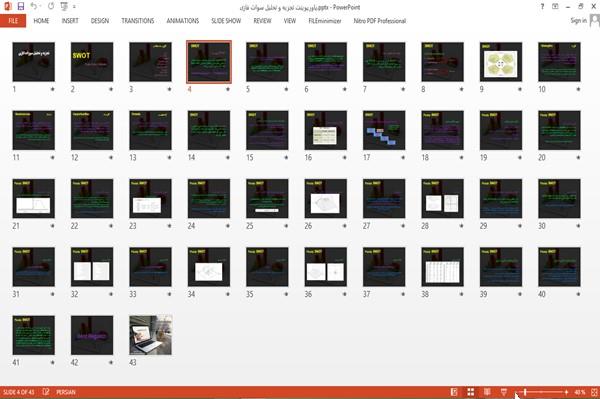Image resolution: width=600 pixels, height=399 pixels.
Task: Open the FILE tab
Action: point(13,21)
